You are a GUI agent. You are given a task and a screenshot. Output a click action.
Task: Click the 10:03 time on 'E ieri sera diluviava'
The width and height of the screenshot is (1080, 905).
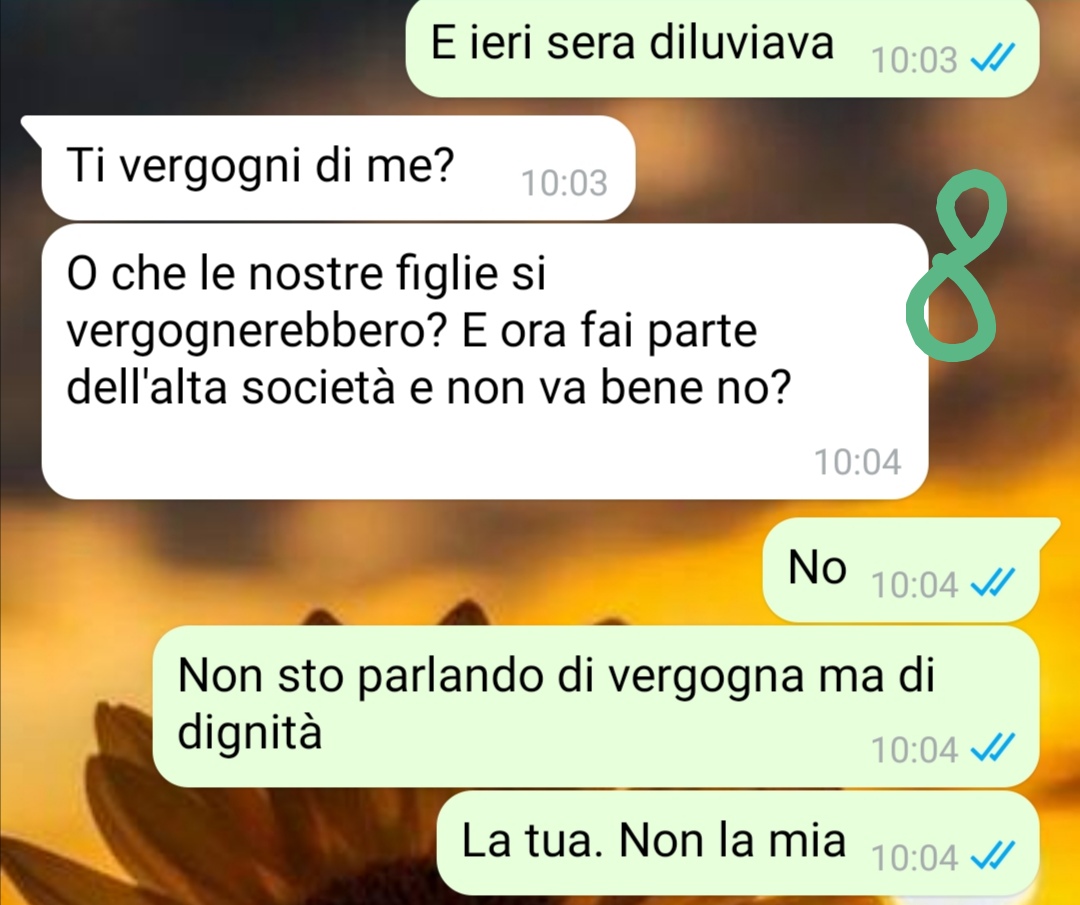914,60
